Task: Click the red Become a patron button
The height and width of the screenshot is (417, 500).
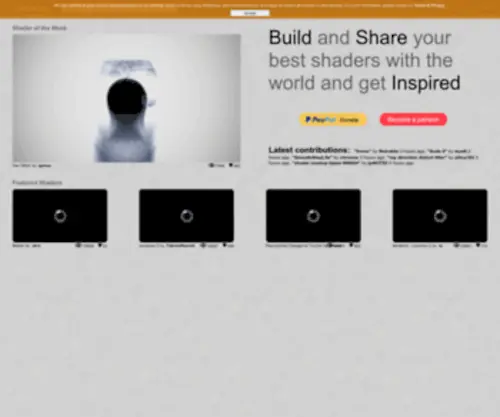Action: [413, 119]
